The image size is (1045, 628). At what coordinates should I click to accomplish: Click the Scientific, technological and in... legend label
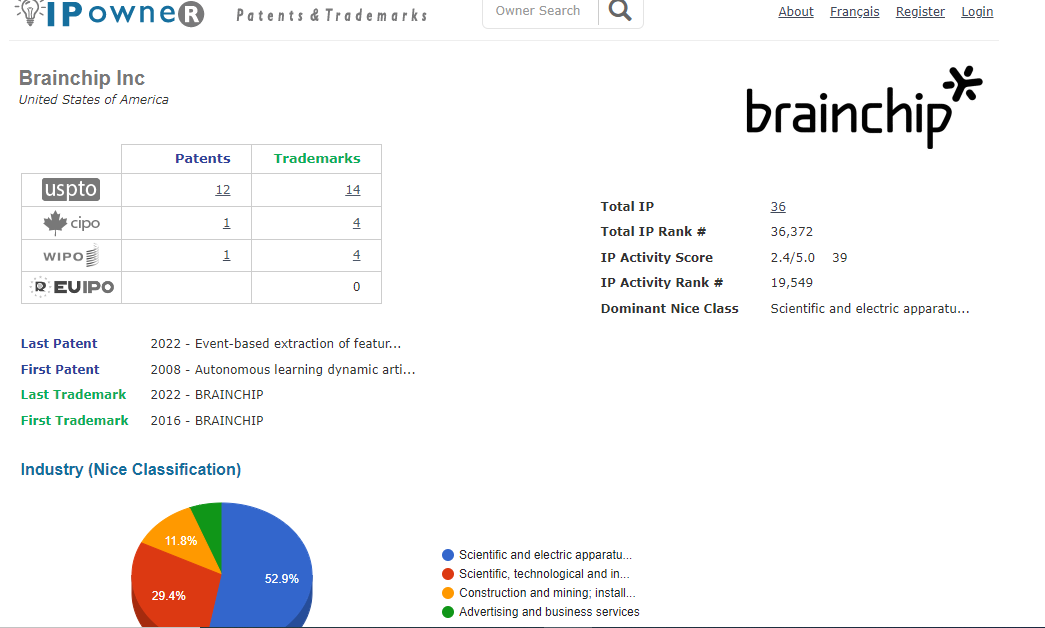click(x=544, y=574)
